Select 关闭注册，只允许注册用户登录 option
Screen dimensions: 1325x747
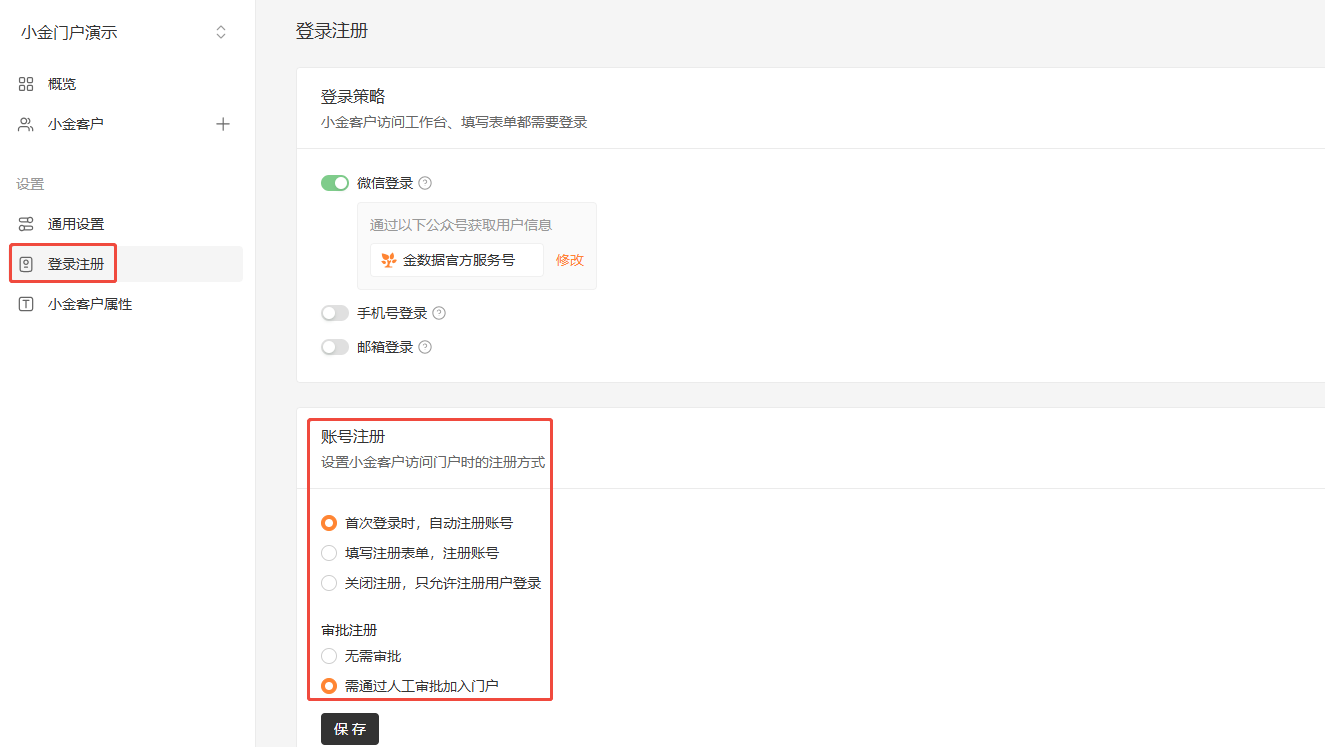329,583
